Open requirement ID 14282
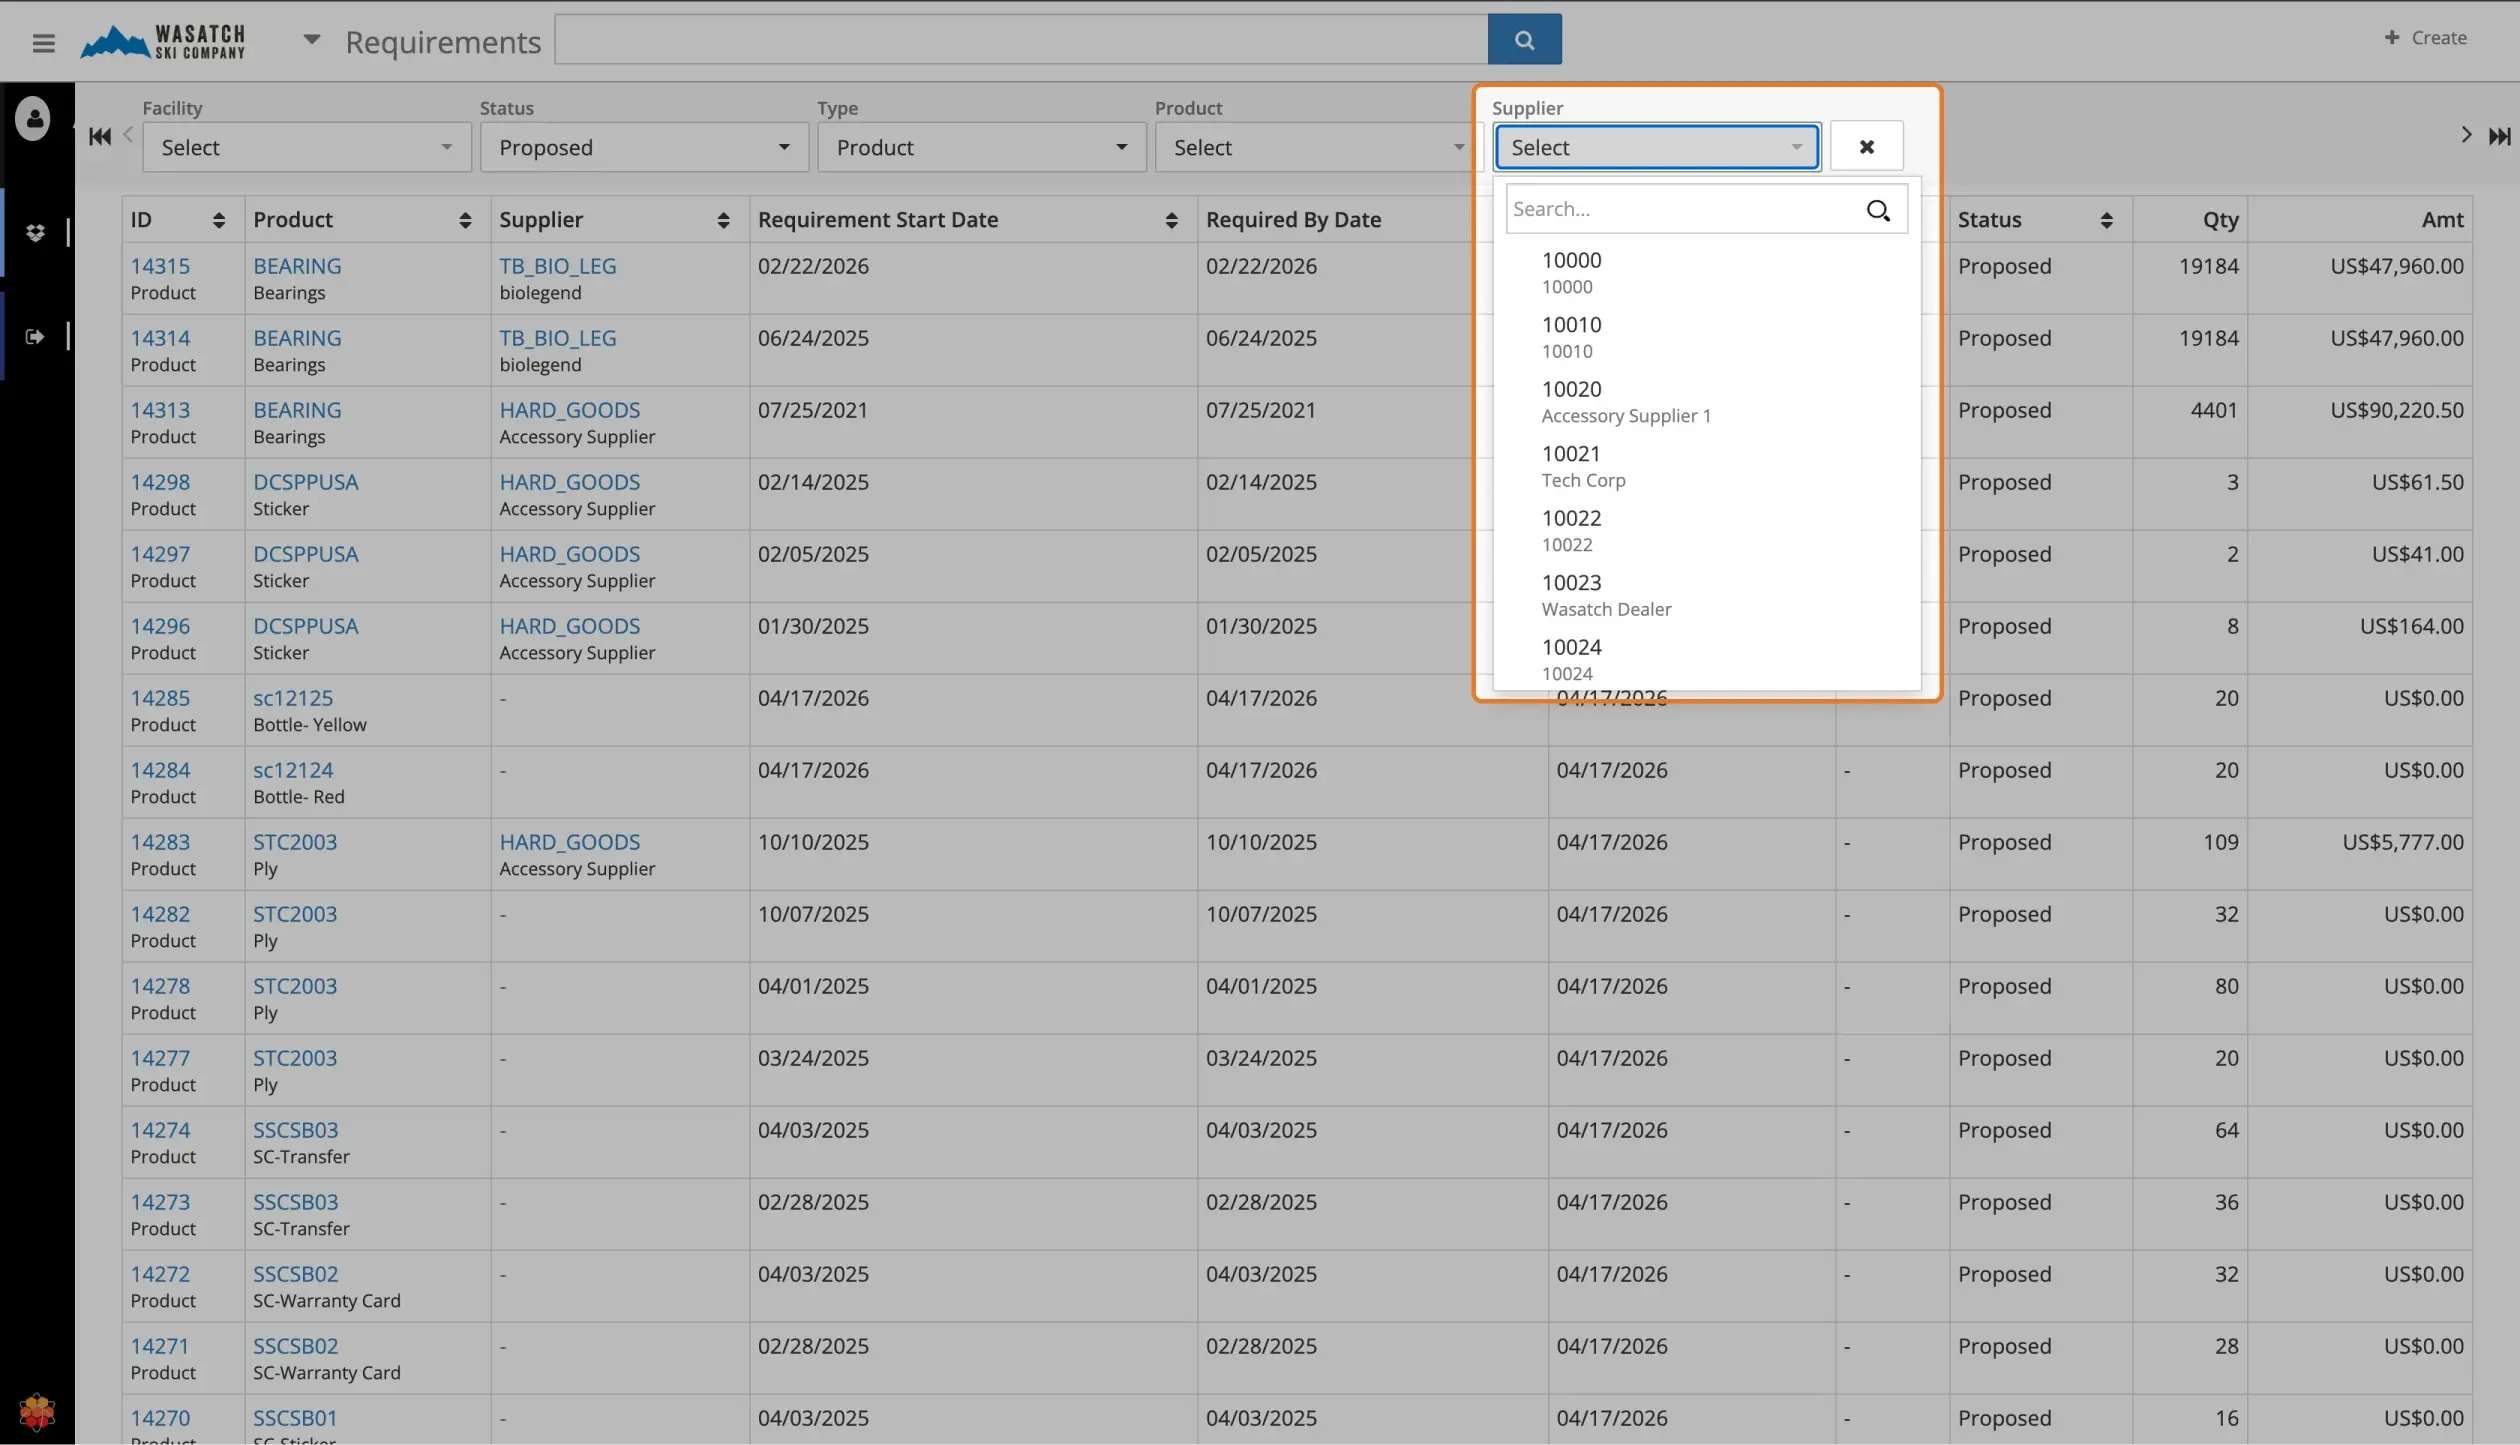The height and width of the screenshot is (1445, 2520). click(x=160, y=914)
